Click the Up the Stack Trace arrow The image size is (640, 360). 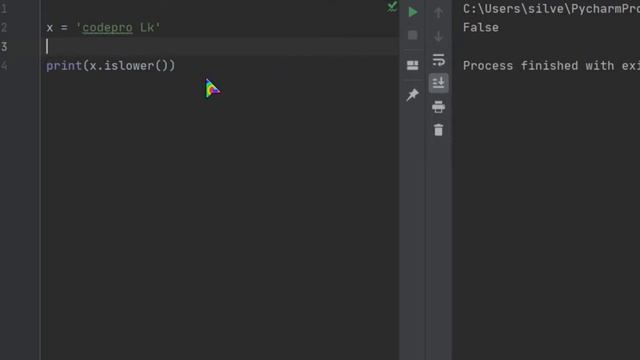point(439,13)
